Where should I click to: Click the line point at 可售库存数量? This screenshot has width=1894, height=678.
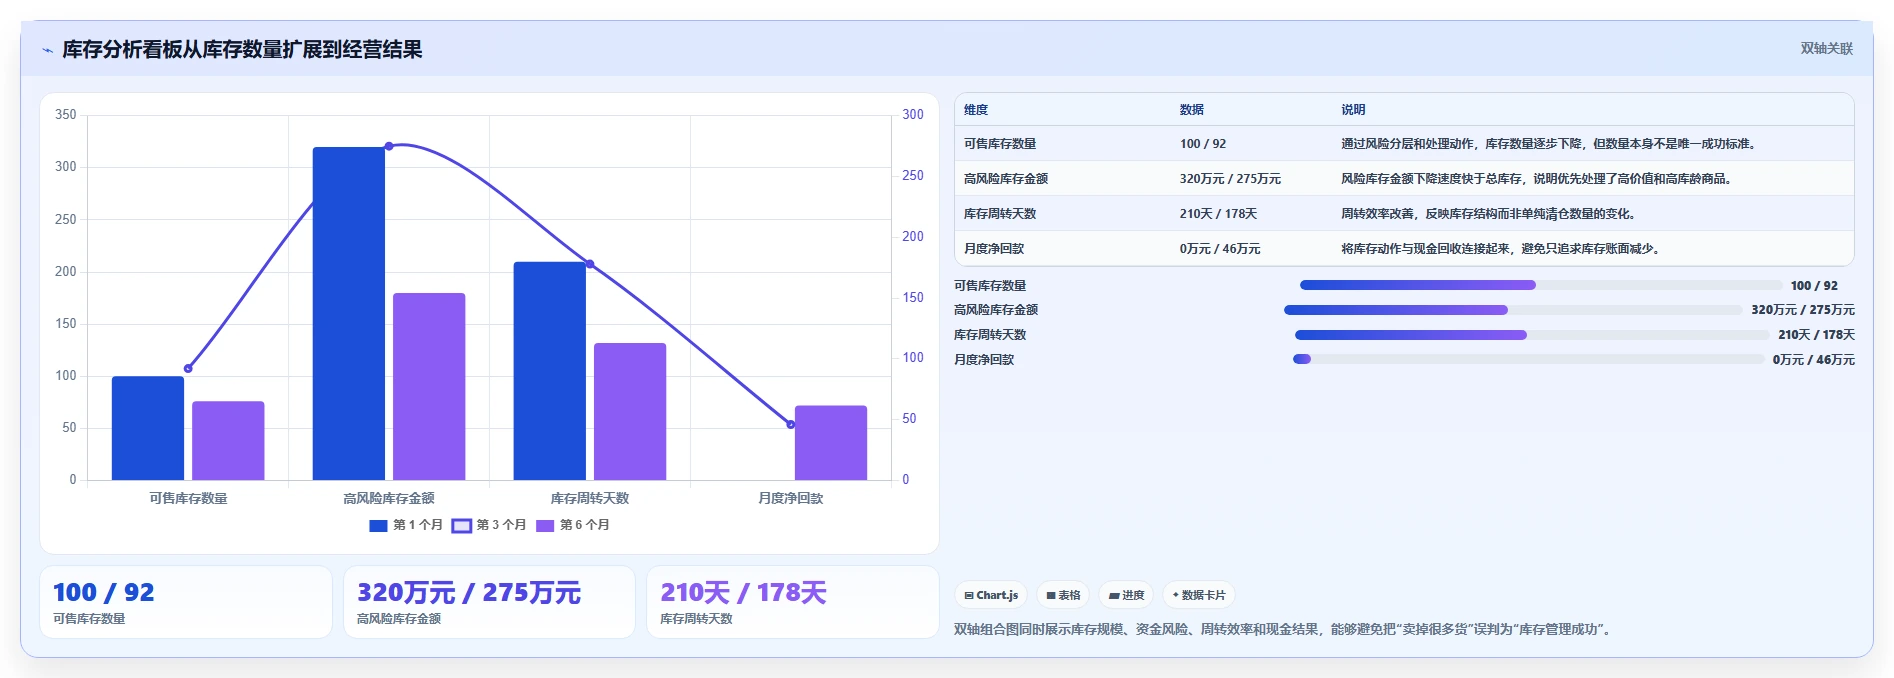coord(188,368)
